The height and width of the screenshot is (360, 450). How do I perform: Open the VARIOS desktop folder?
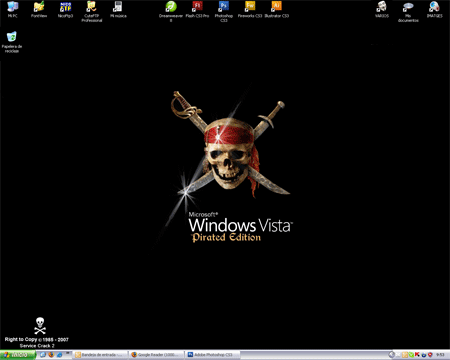pyautogui.click(x=382, y=9)
